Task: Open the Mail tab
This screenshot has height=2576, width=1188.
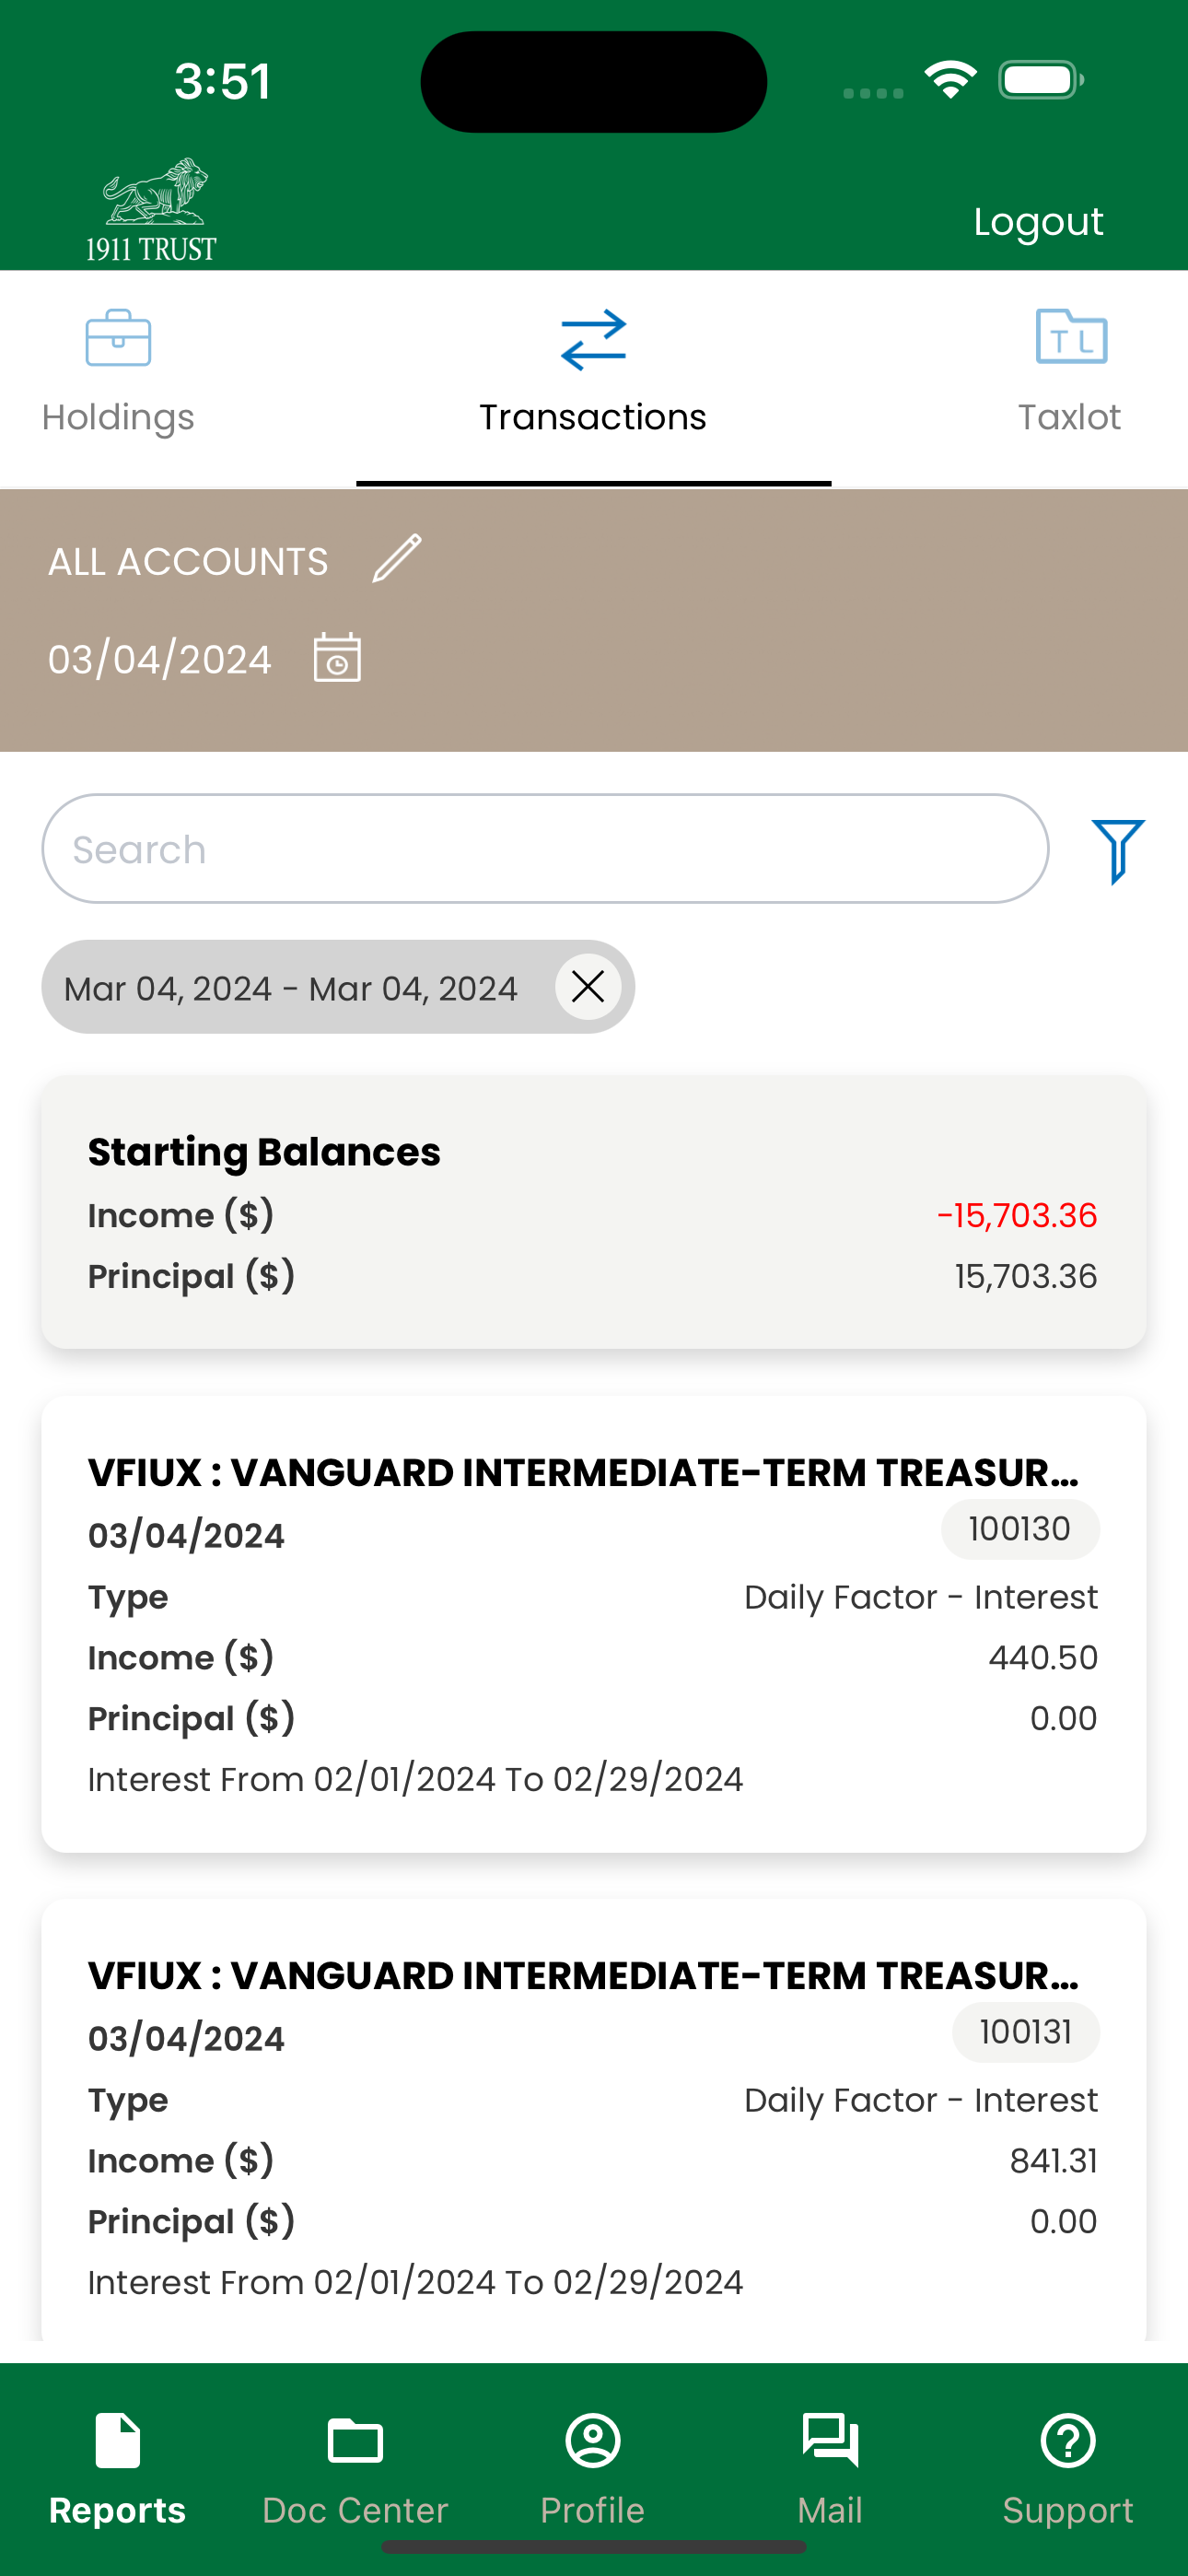Action: tap(830, 2468)
